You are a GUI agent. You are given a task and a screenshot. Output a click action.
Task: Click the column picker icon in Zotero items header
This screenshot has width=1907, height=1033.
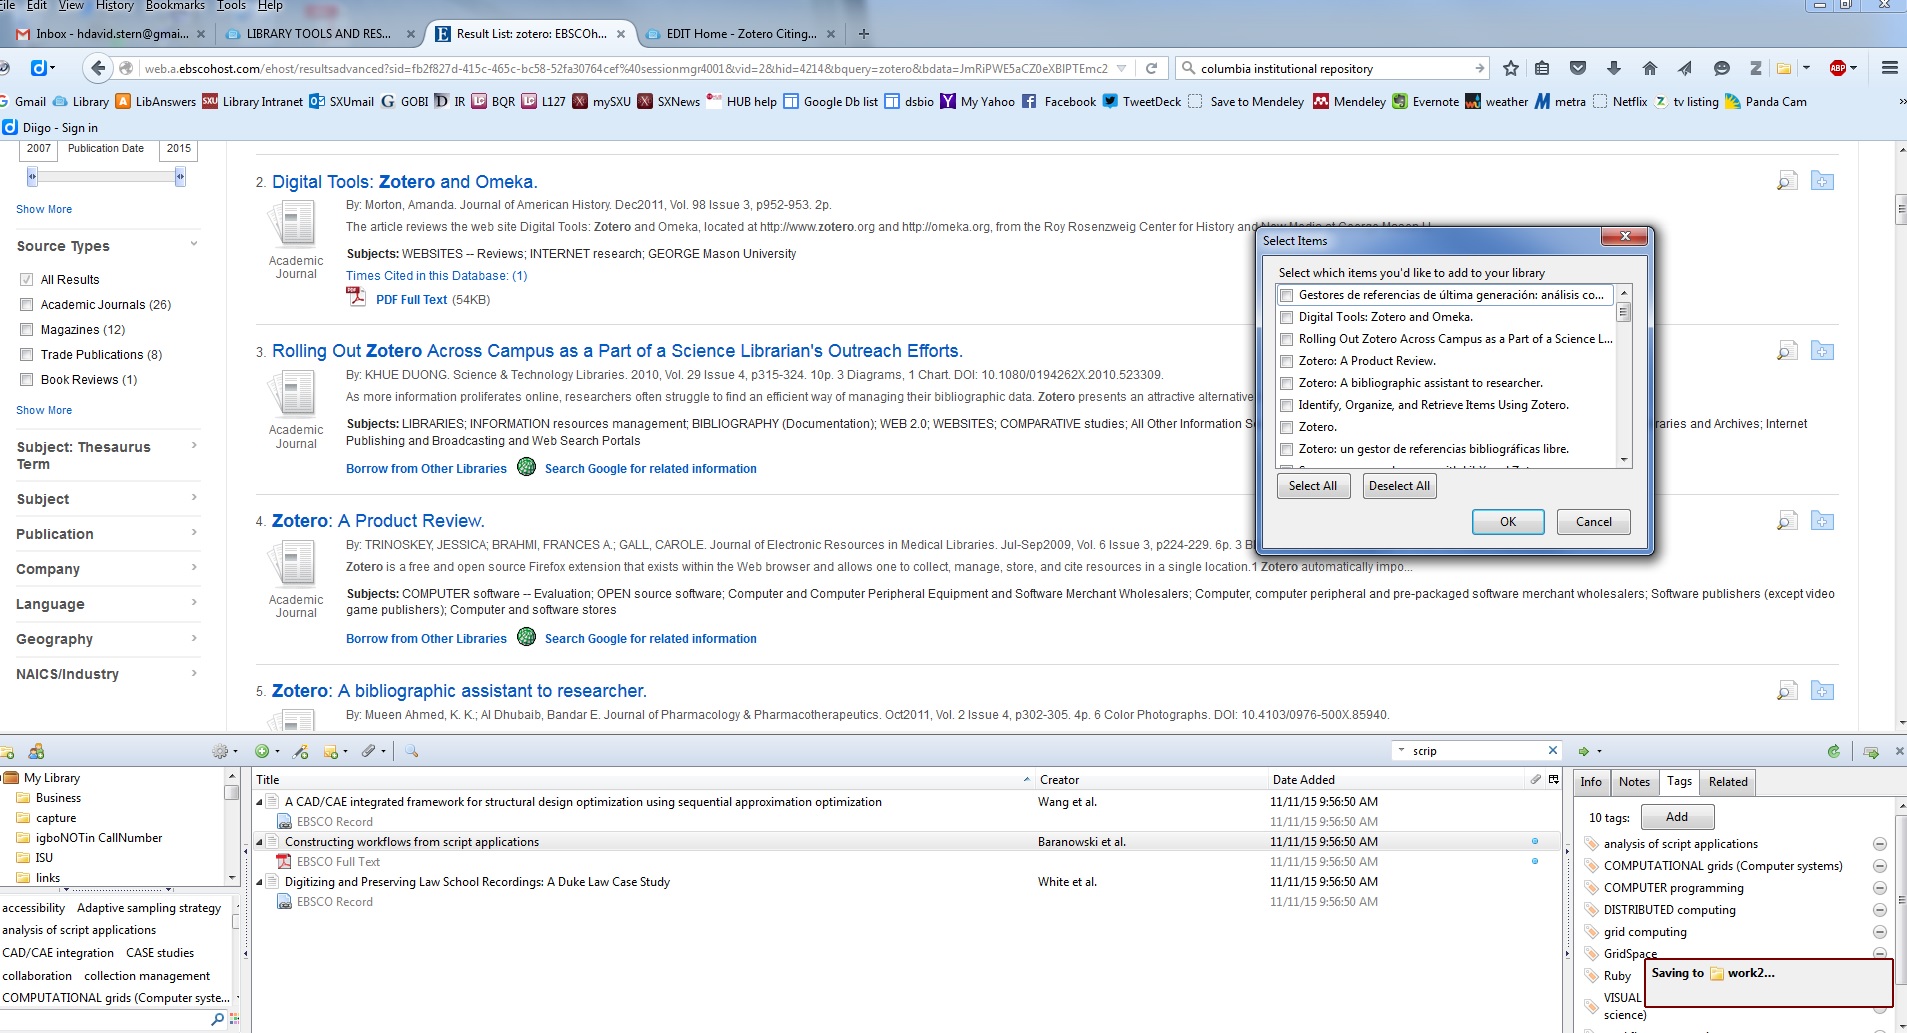[x=1553, y=779]
